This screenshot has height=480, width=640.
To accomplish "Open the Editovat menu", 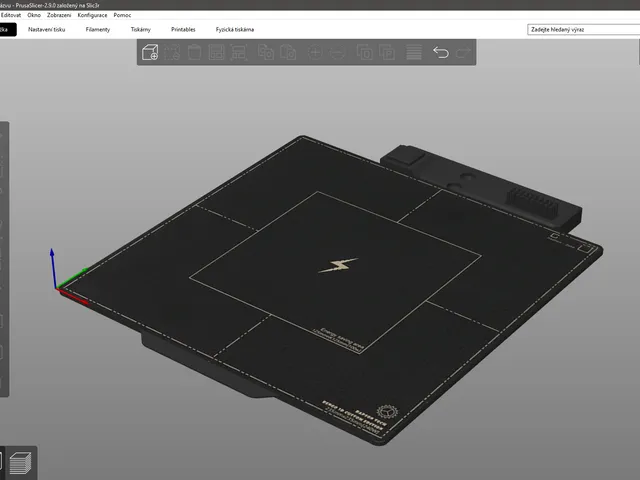I will click(x=11, y=15).
